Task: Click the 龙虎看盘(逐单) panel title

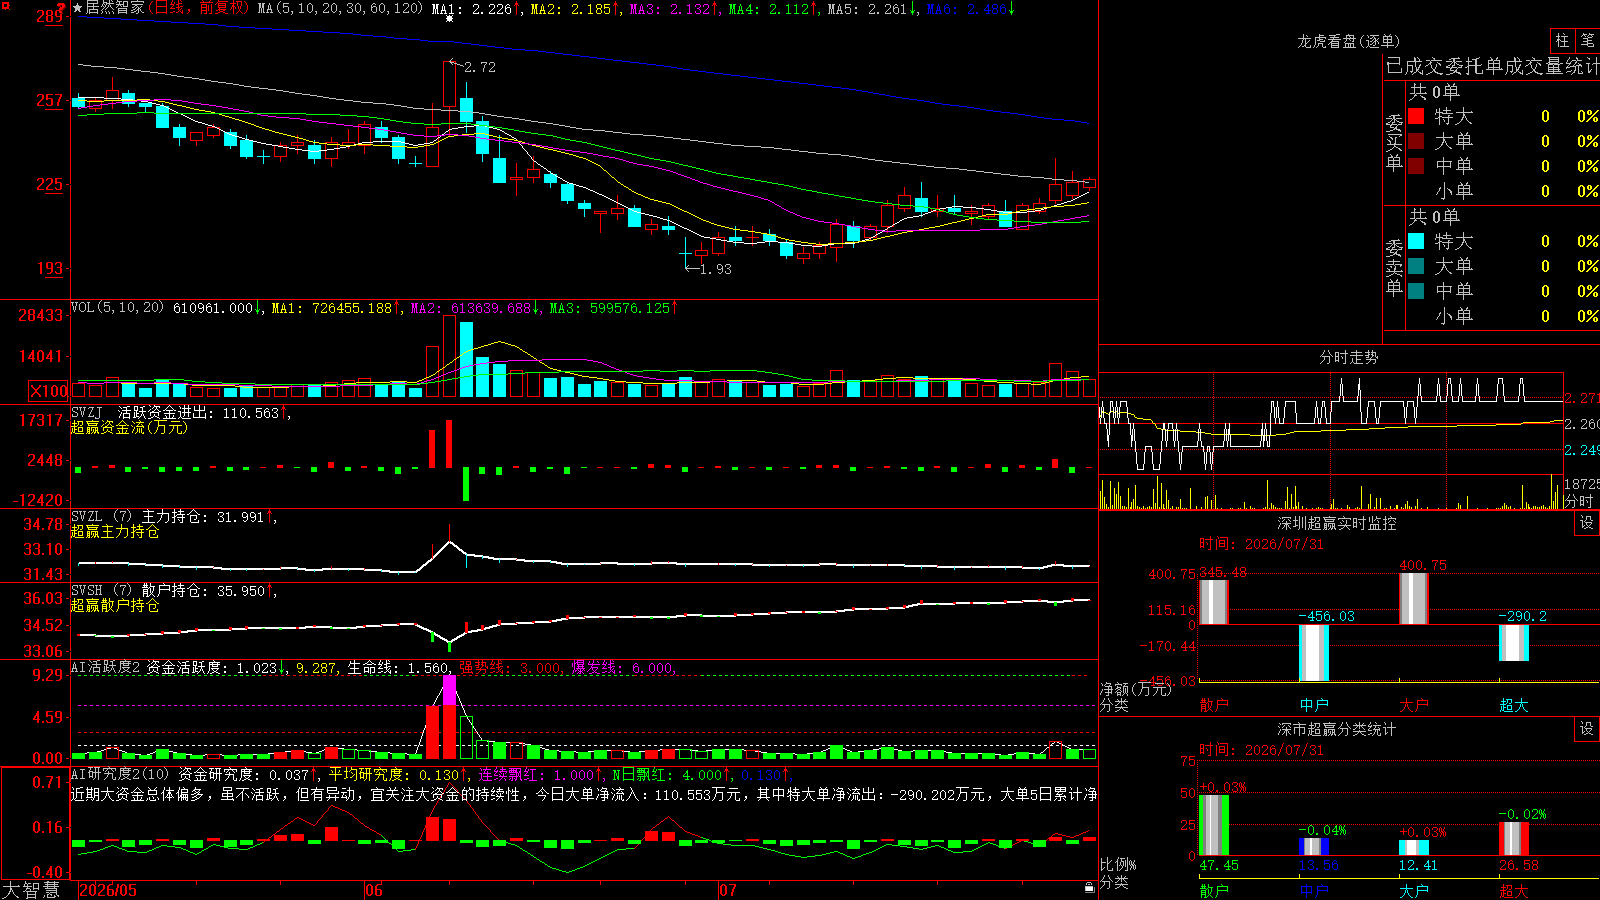Action: pos(1349,41)
